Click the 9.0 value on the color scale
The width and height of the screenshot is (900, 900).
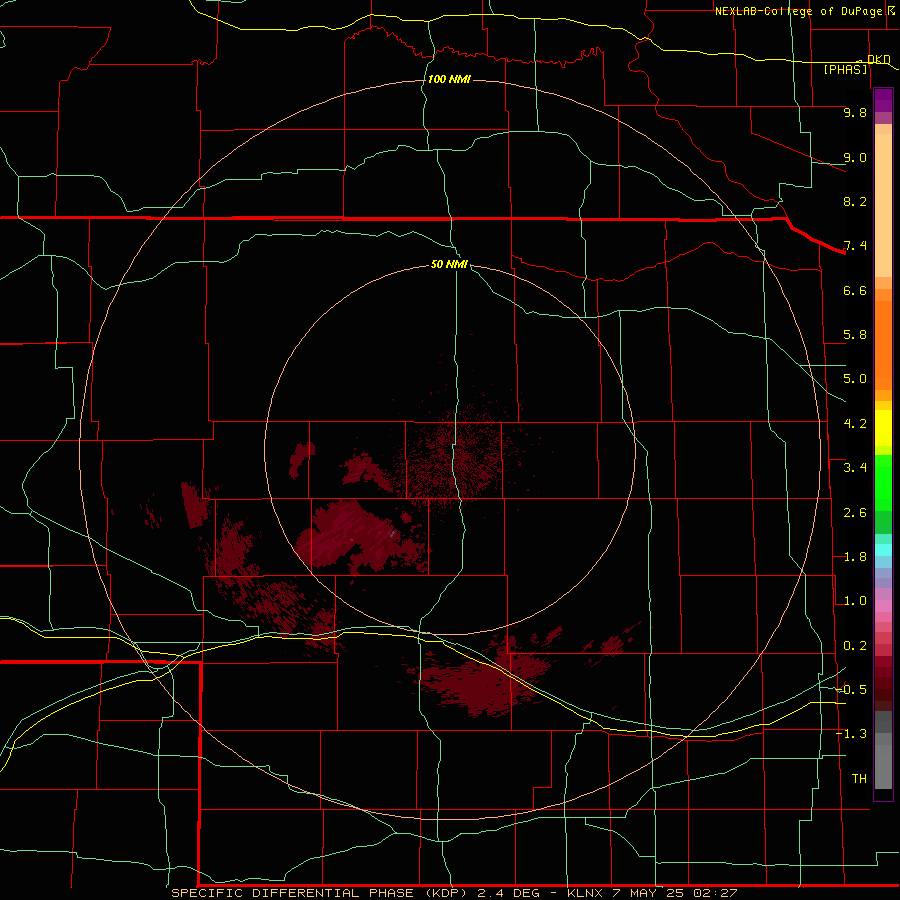coord(855,157)
